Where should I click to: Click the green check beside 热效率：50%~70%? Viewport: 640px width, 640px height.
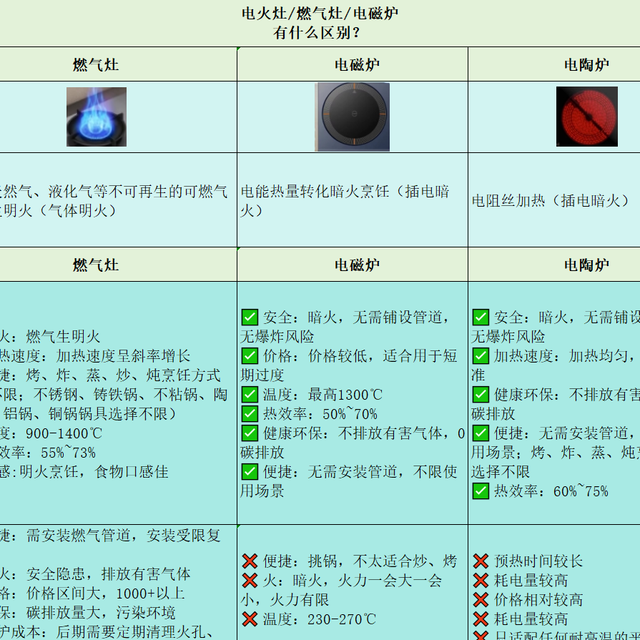(x=249, y=414)
